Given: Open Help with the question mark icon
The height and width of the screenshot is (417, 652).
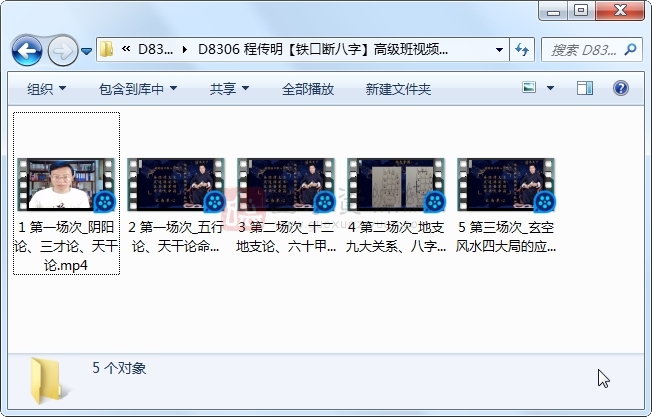Looking at the screenshot, I should click(x=620, y=88).
